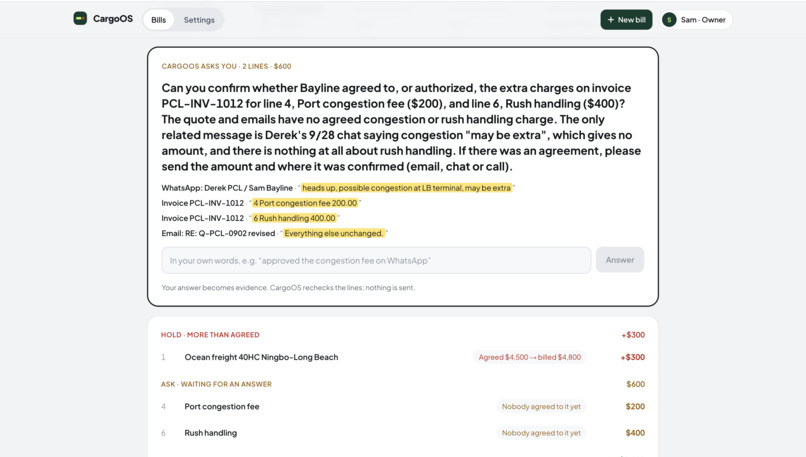This screenshot has width=806, height=457.
Task: Click the $400 amount for Rush handling
Action: pos(635,433)
